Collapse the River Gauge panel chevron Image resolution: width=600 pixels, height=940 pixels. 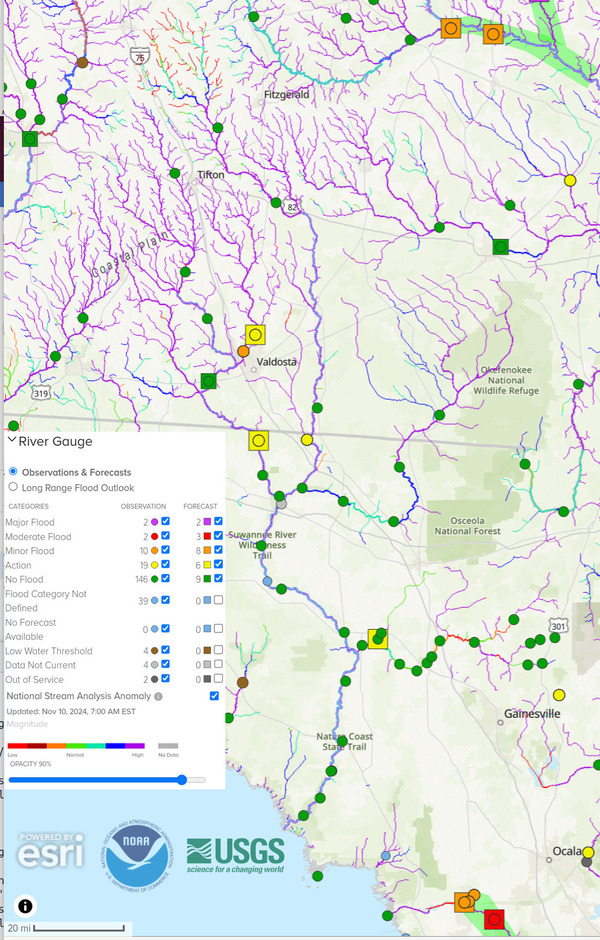click(x=11, y=440)
